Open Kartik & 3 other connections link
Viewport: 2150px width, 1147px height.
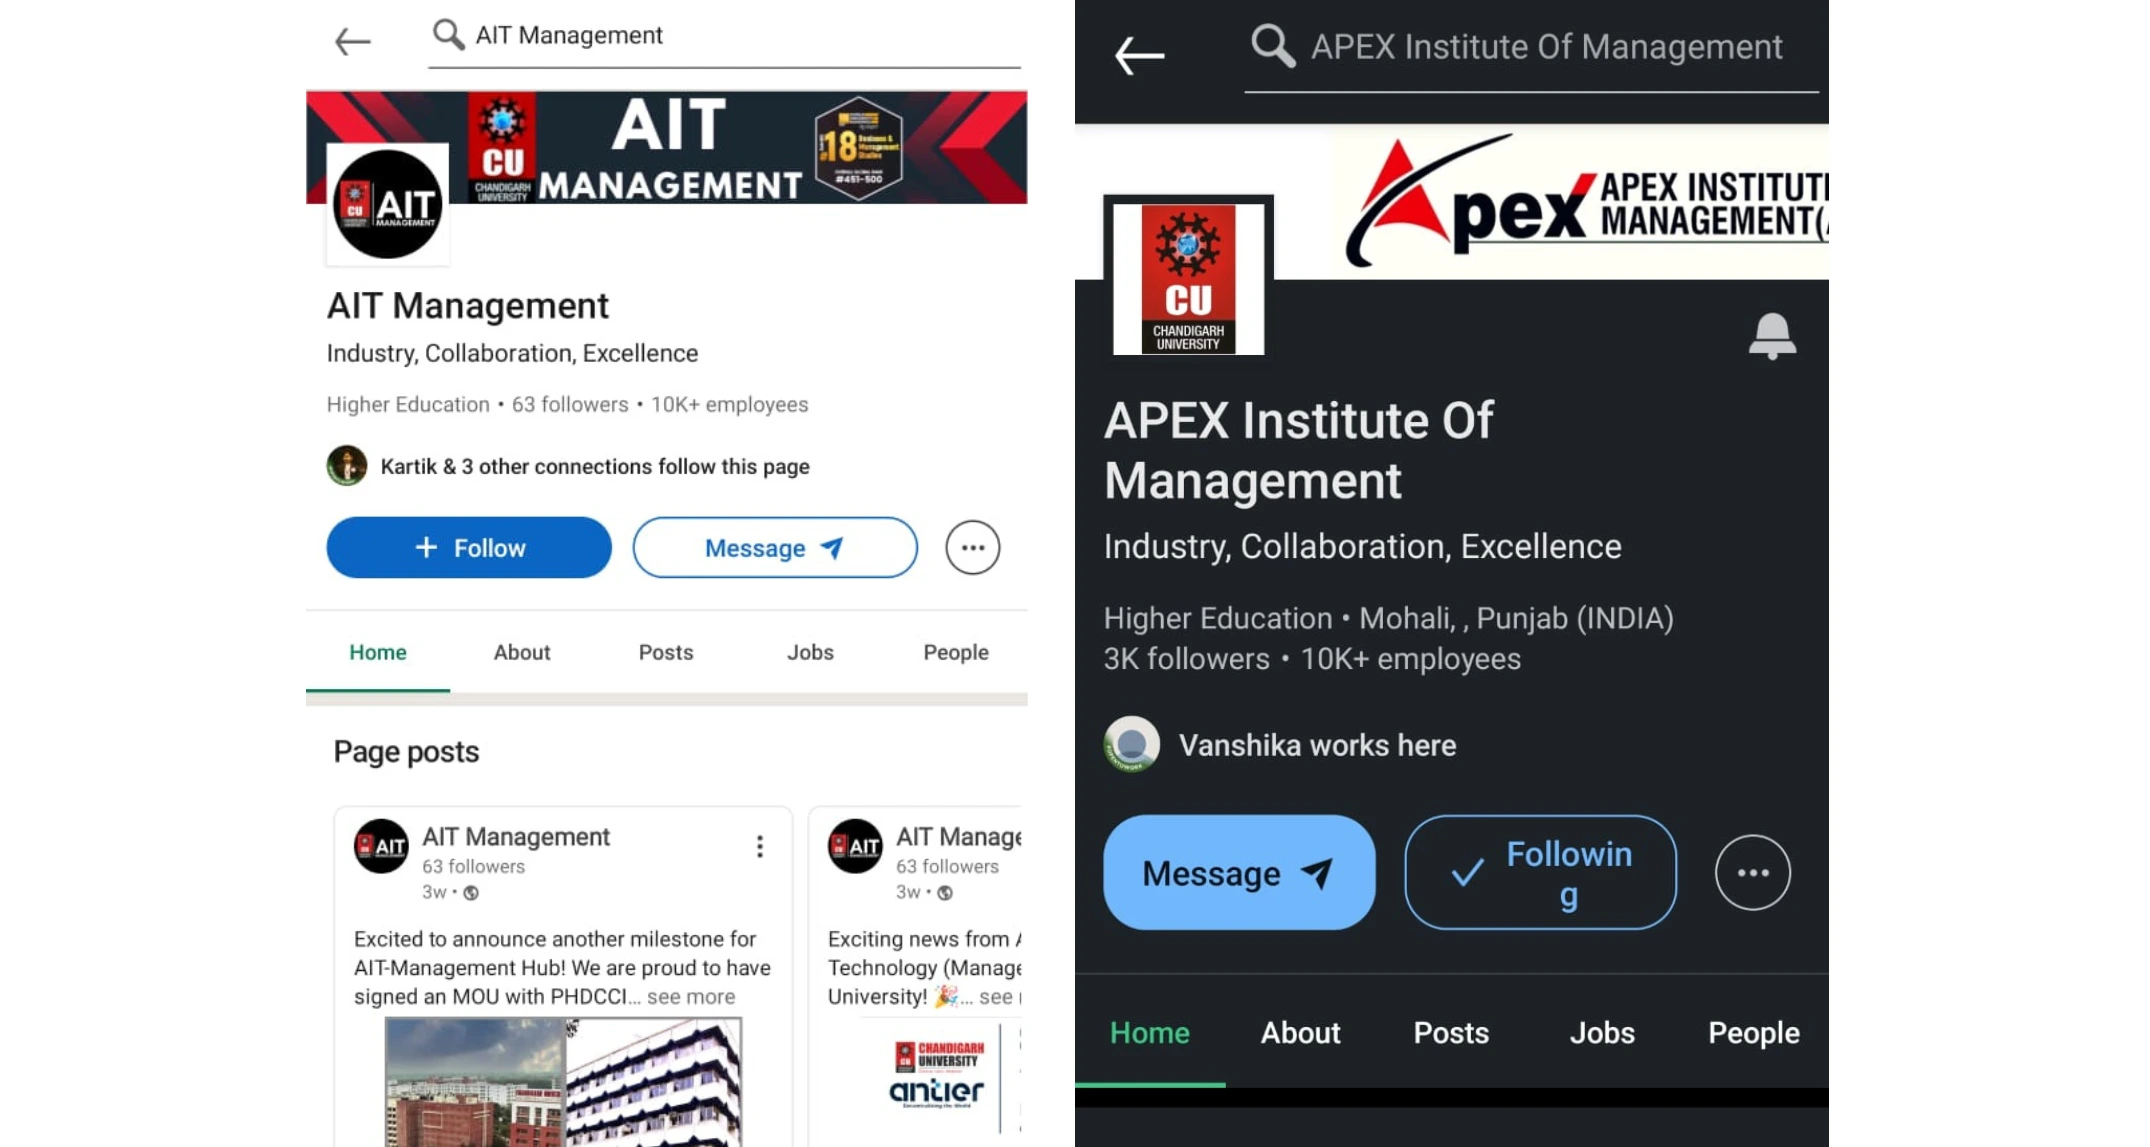595,466
